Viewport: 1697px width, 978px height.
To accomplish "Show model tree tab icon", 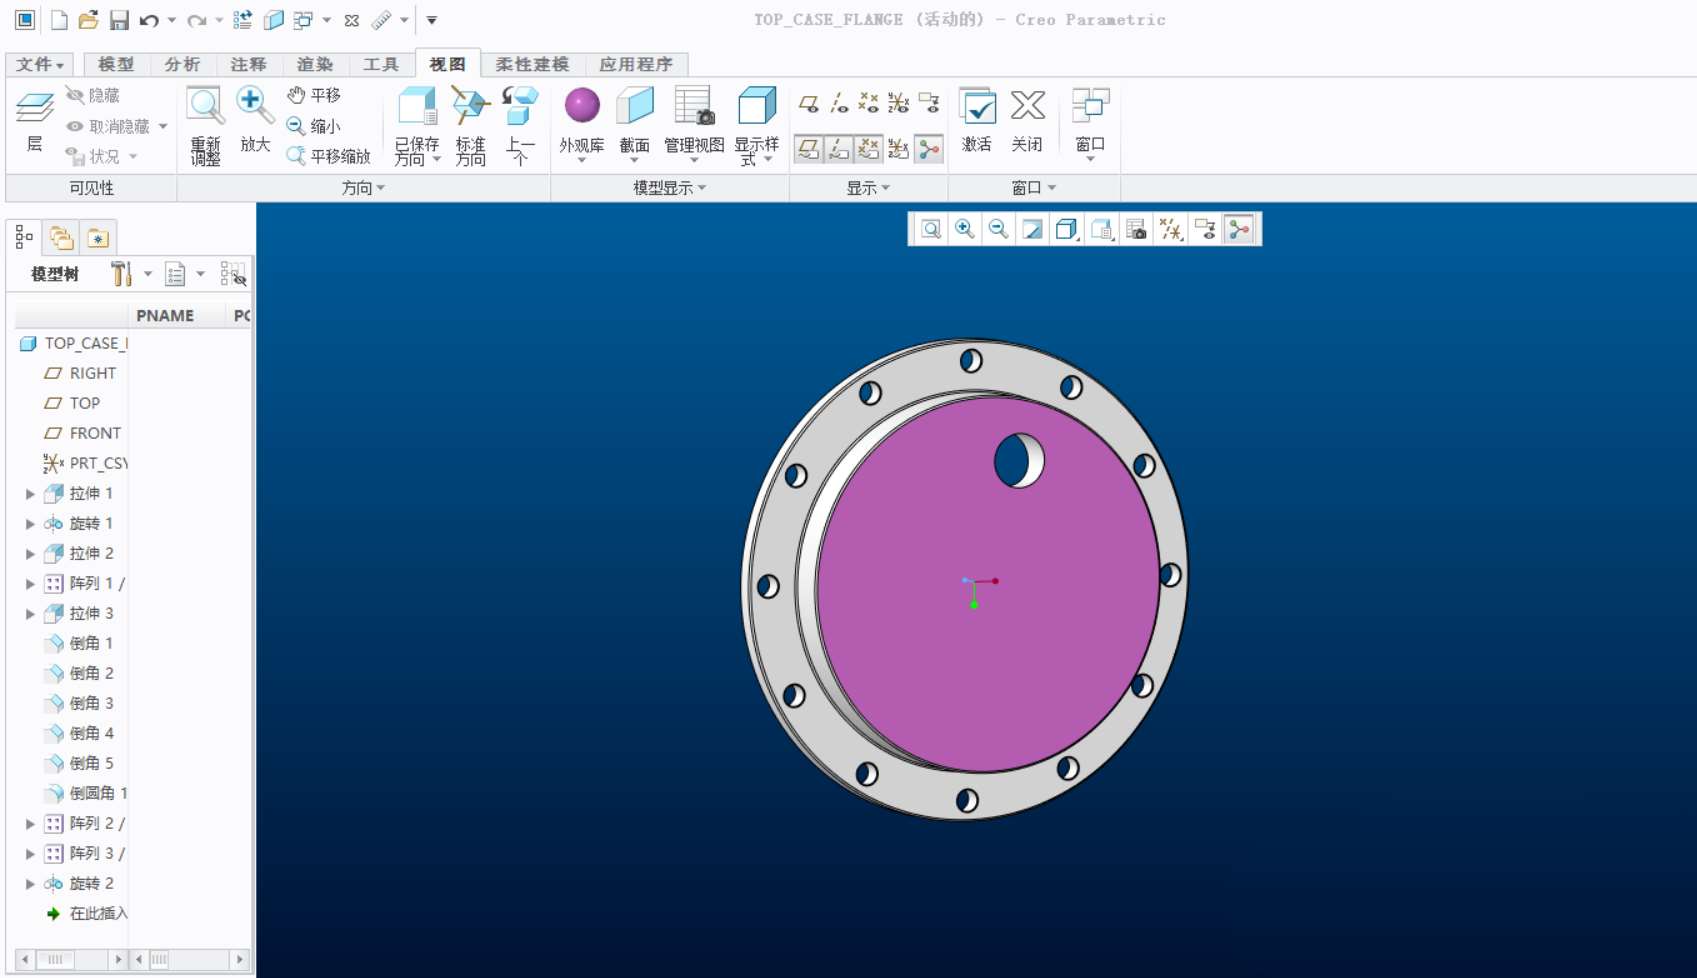I will pyautogui.click(x=24, y=237).
